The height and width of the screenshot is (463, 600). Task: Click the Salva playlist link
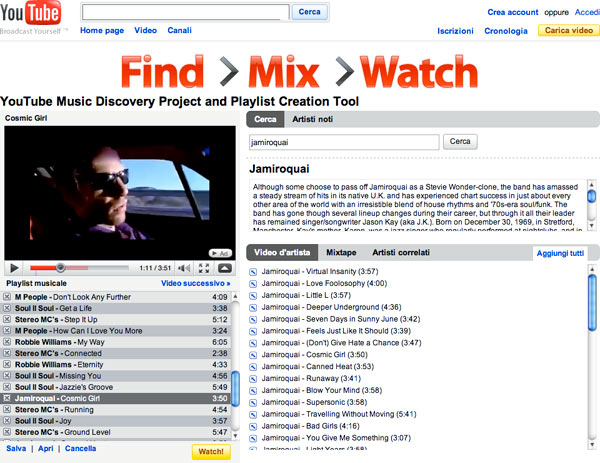coord(16,448)
